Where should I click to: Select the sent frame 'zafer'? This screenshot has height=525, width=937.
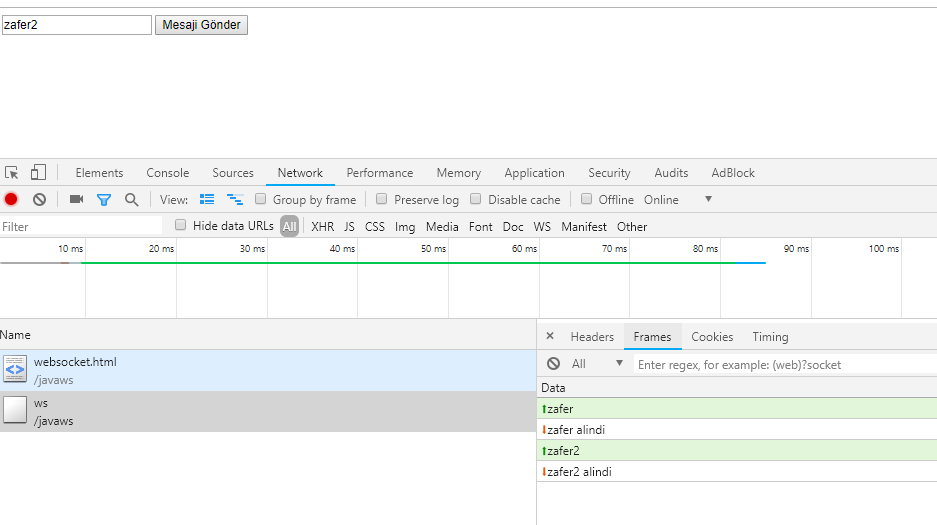tap(737, 409)
